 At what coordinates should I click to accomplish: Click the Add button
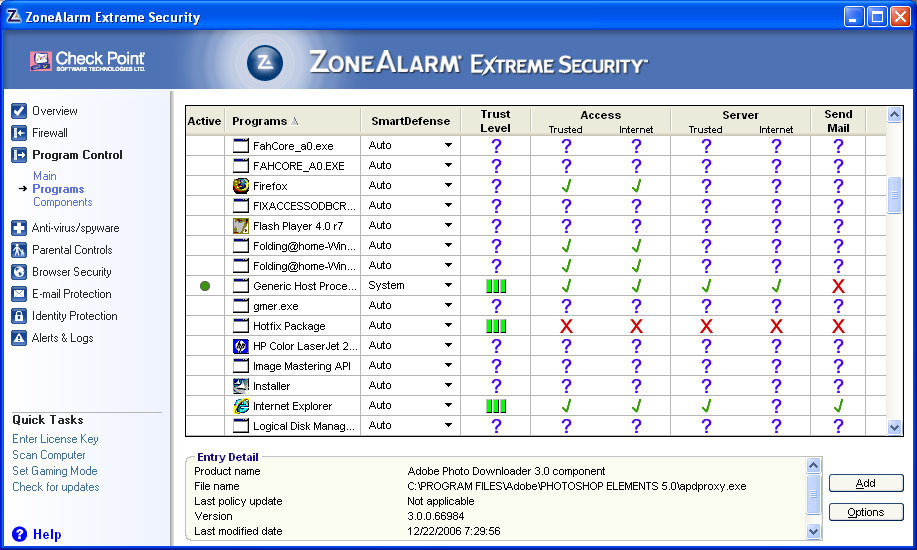pos(866,483)
